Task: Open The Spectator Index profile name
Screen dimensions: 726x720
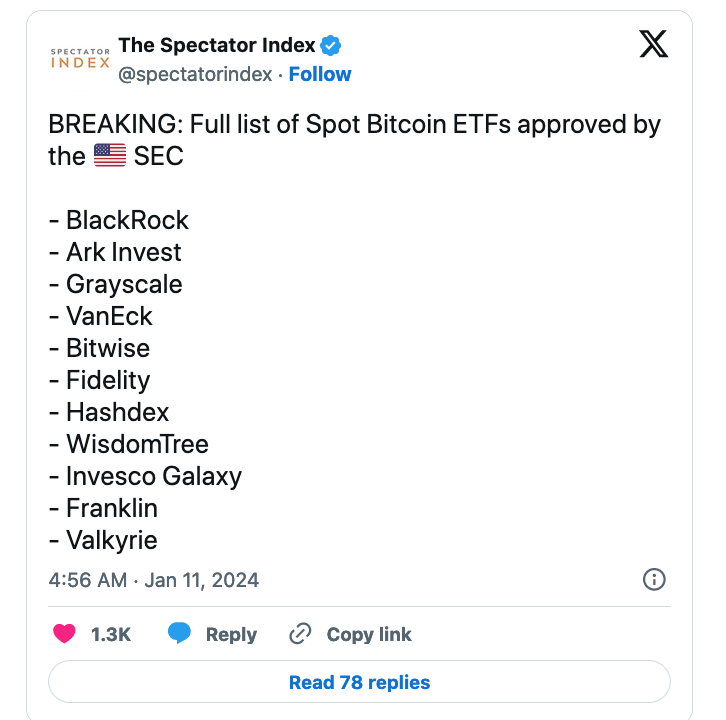Action: coord(216,45)
